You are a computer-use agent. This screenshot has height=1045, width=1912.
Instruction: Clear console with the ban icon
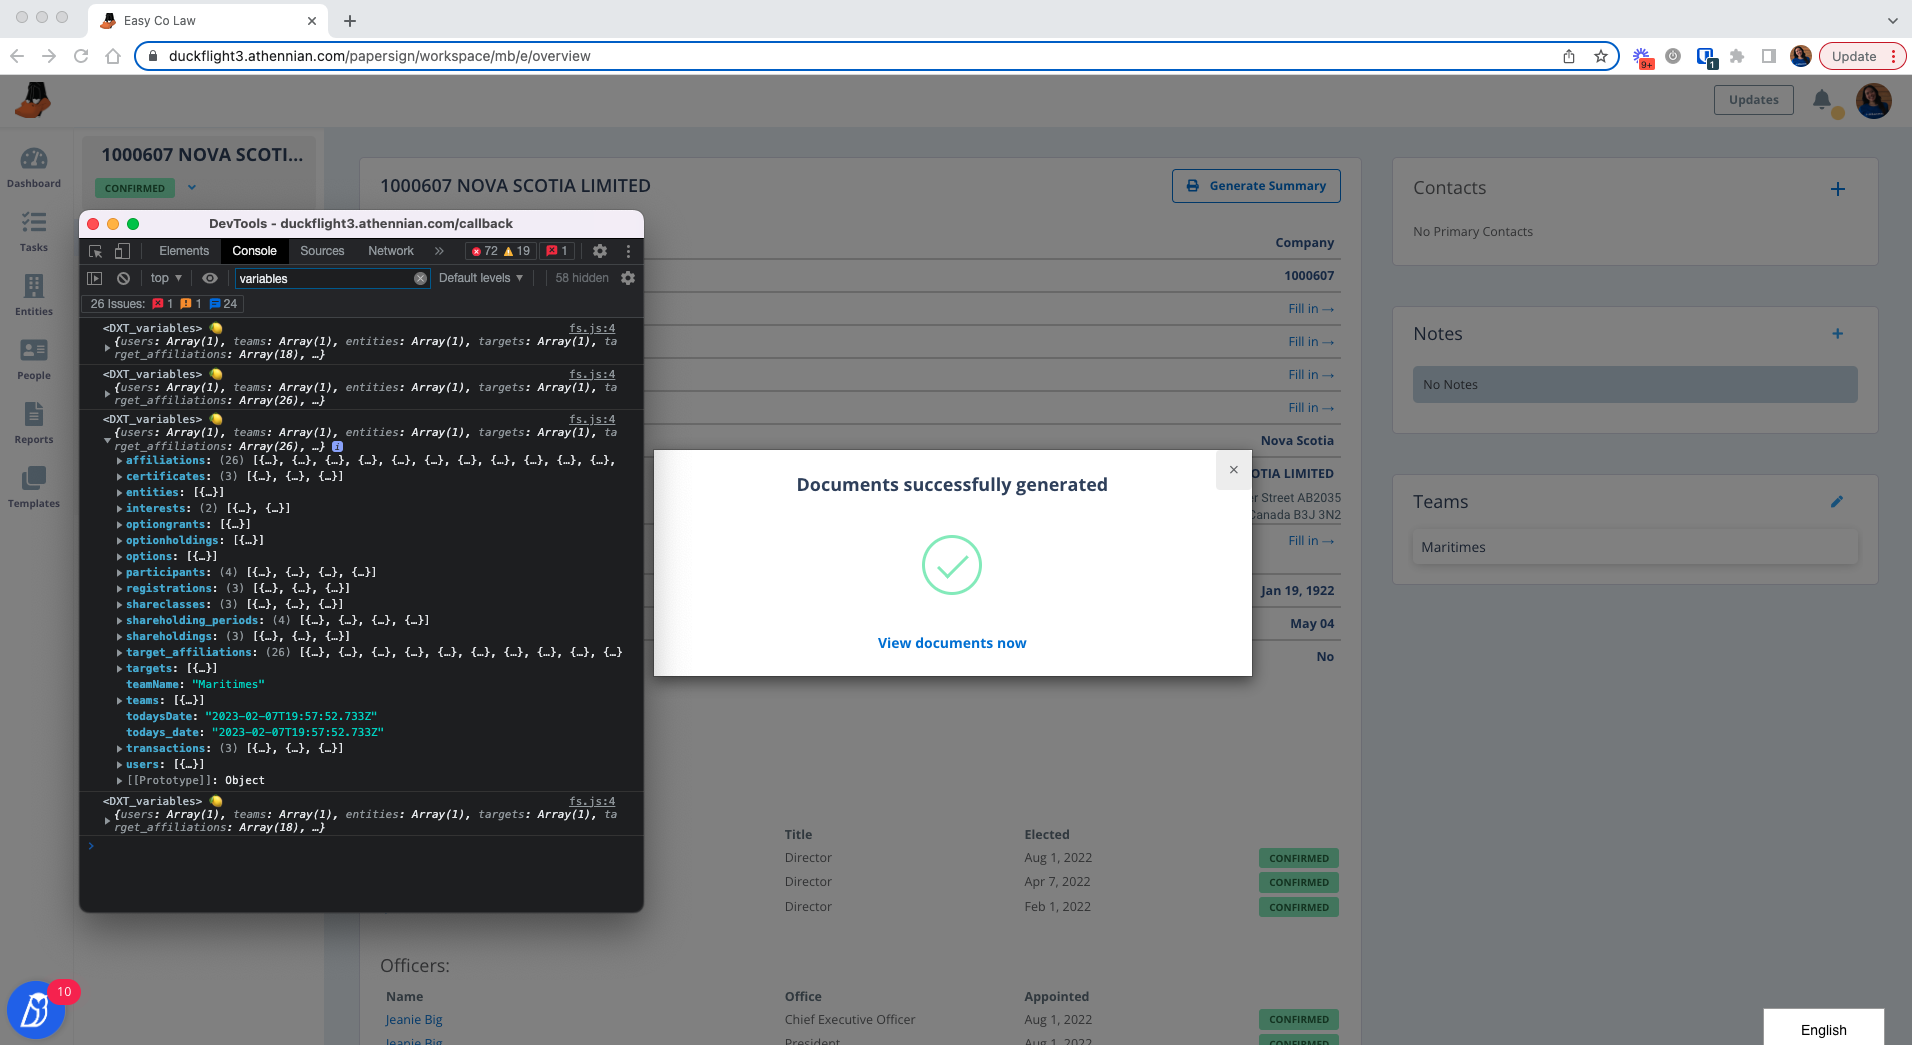(123, 278)
